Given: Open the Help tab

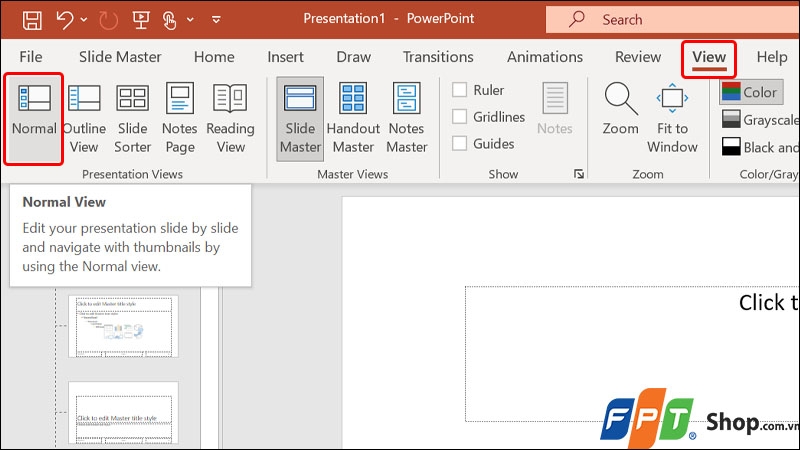Looking at the screenshot, I should pos(771,57).
